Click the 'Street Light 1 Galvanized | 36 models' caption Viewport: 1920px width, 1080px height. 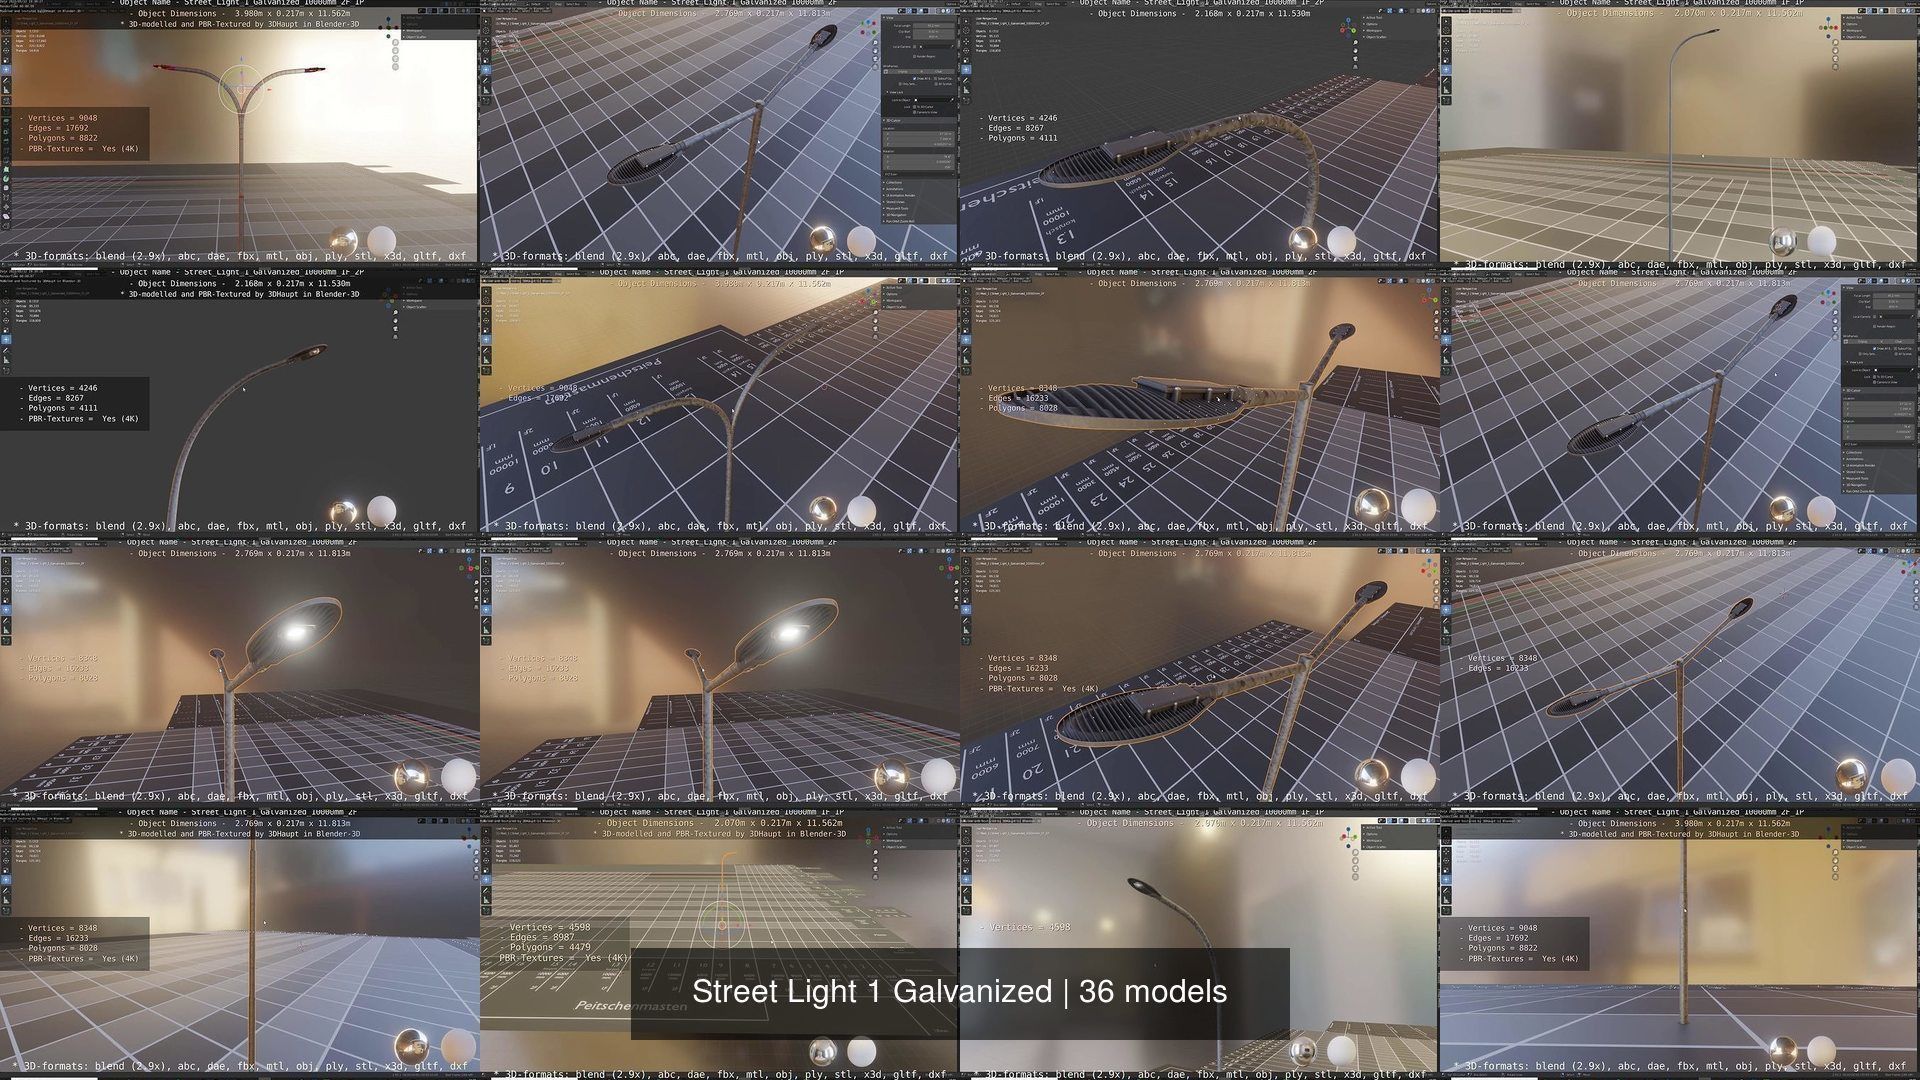[x=959, y=991]
